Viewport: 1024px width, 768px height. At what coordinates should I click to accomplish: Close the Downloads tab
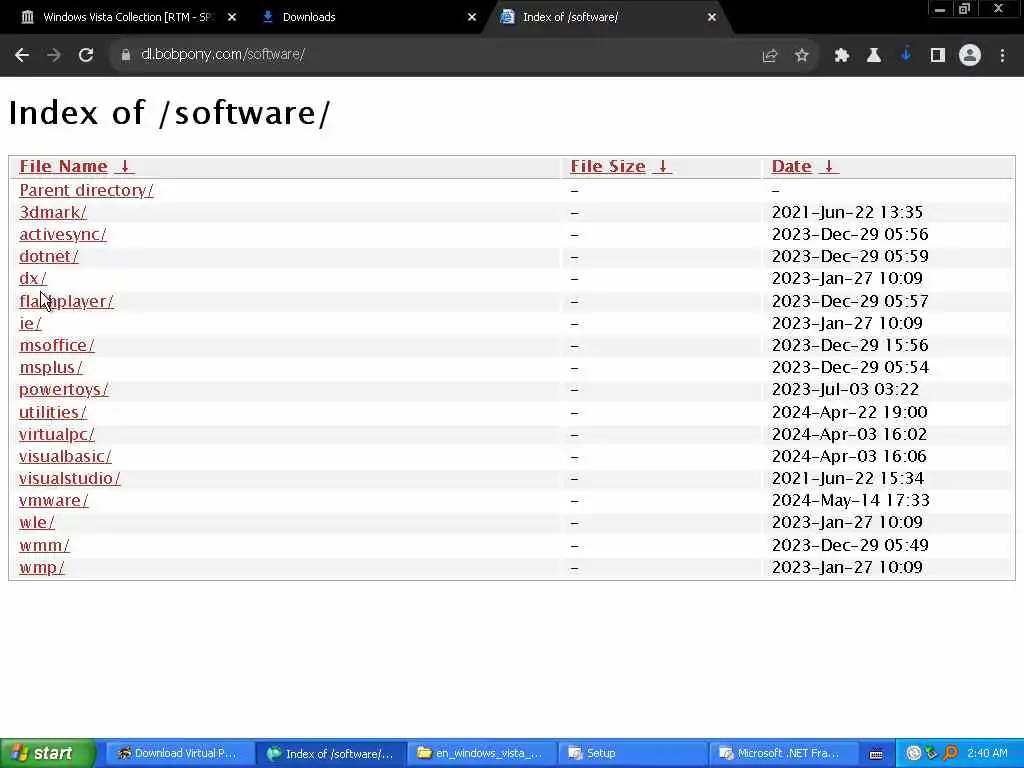point(472,17)
